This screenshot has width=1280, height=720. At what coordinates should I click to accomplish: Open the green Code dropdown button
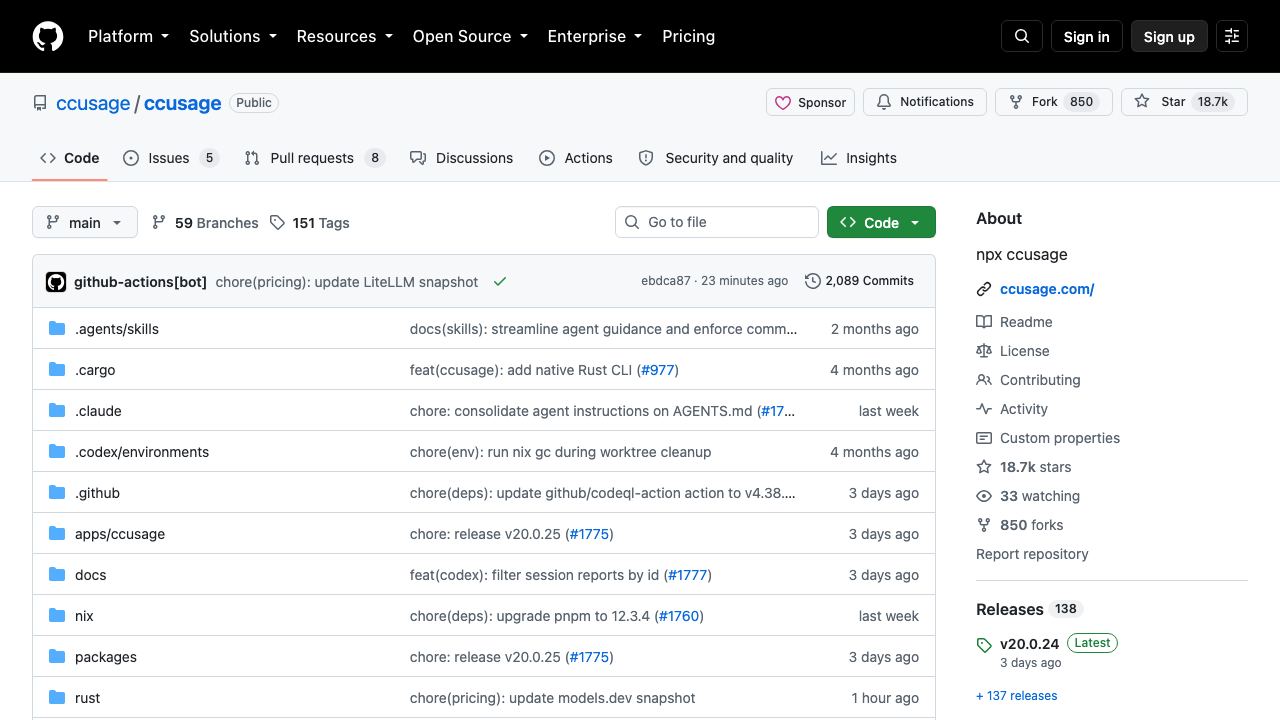tap(881, 222)
